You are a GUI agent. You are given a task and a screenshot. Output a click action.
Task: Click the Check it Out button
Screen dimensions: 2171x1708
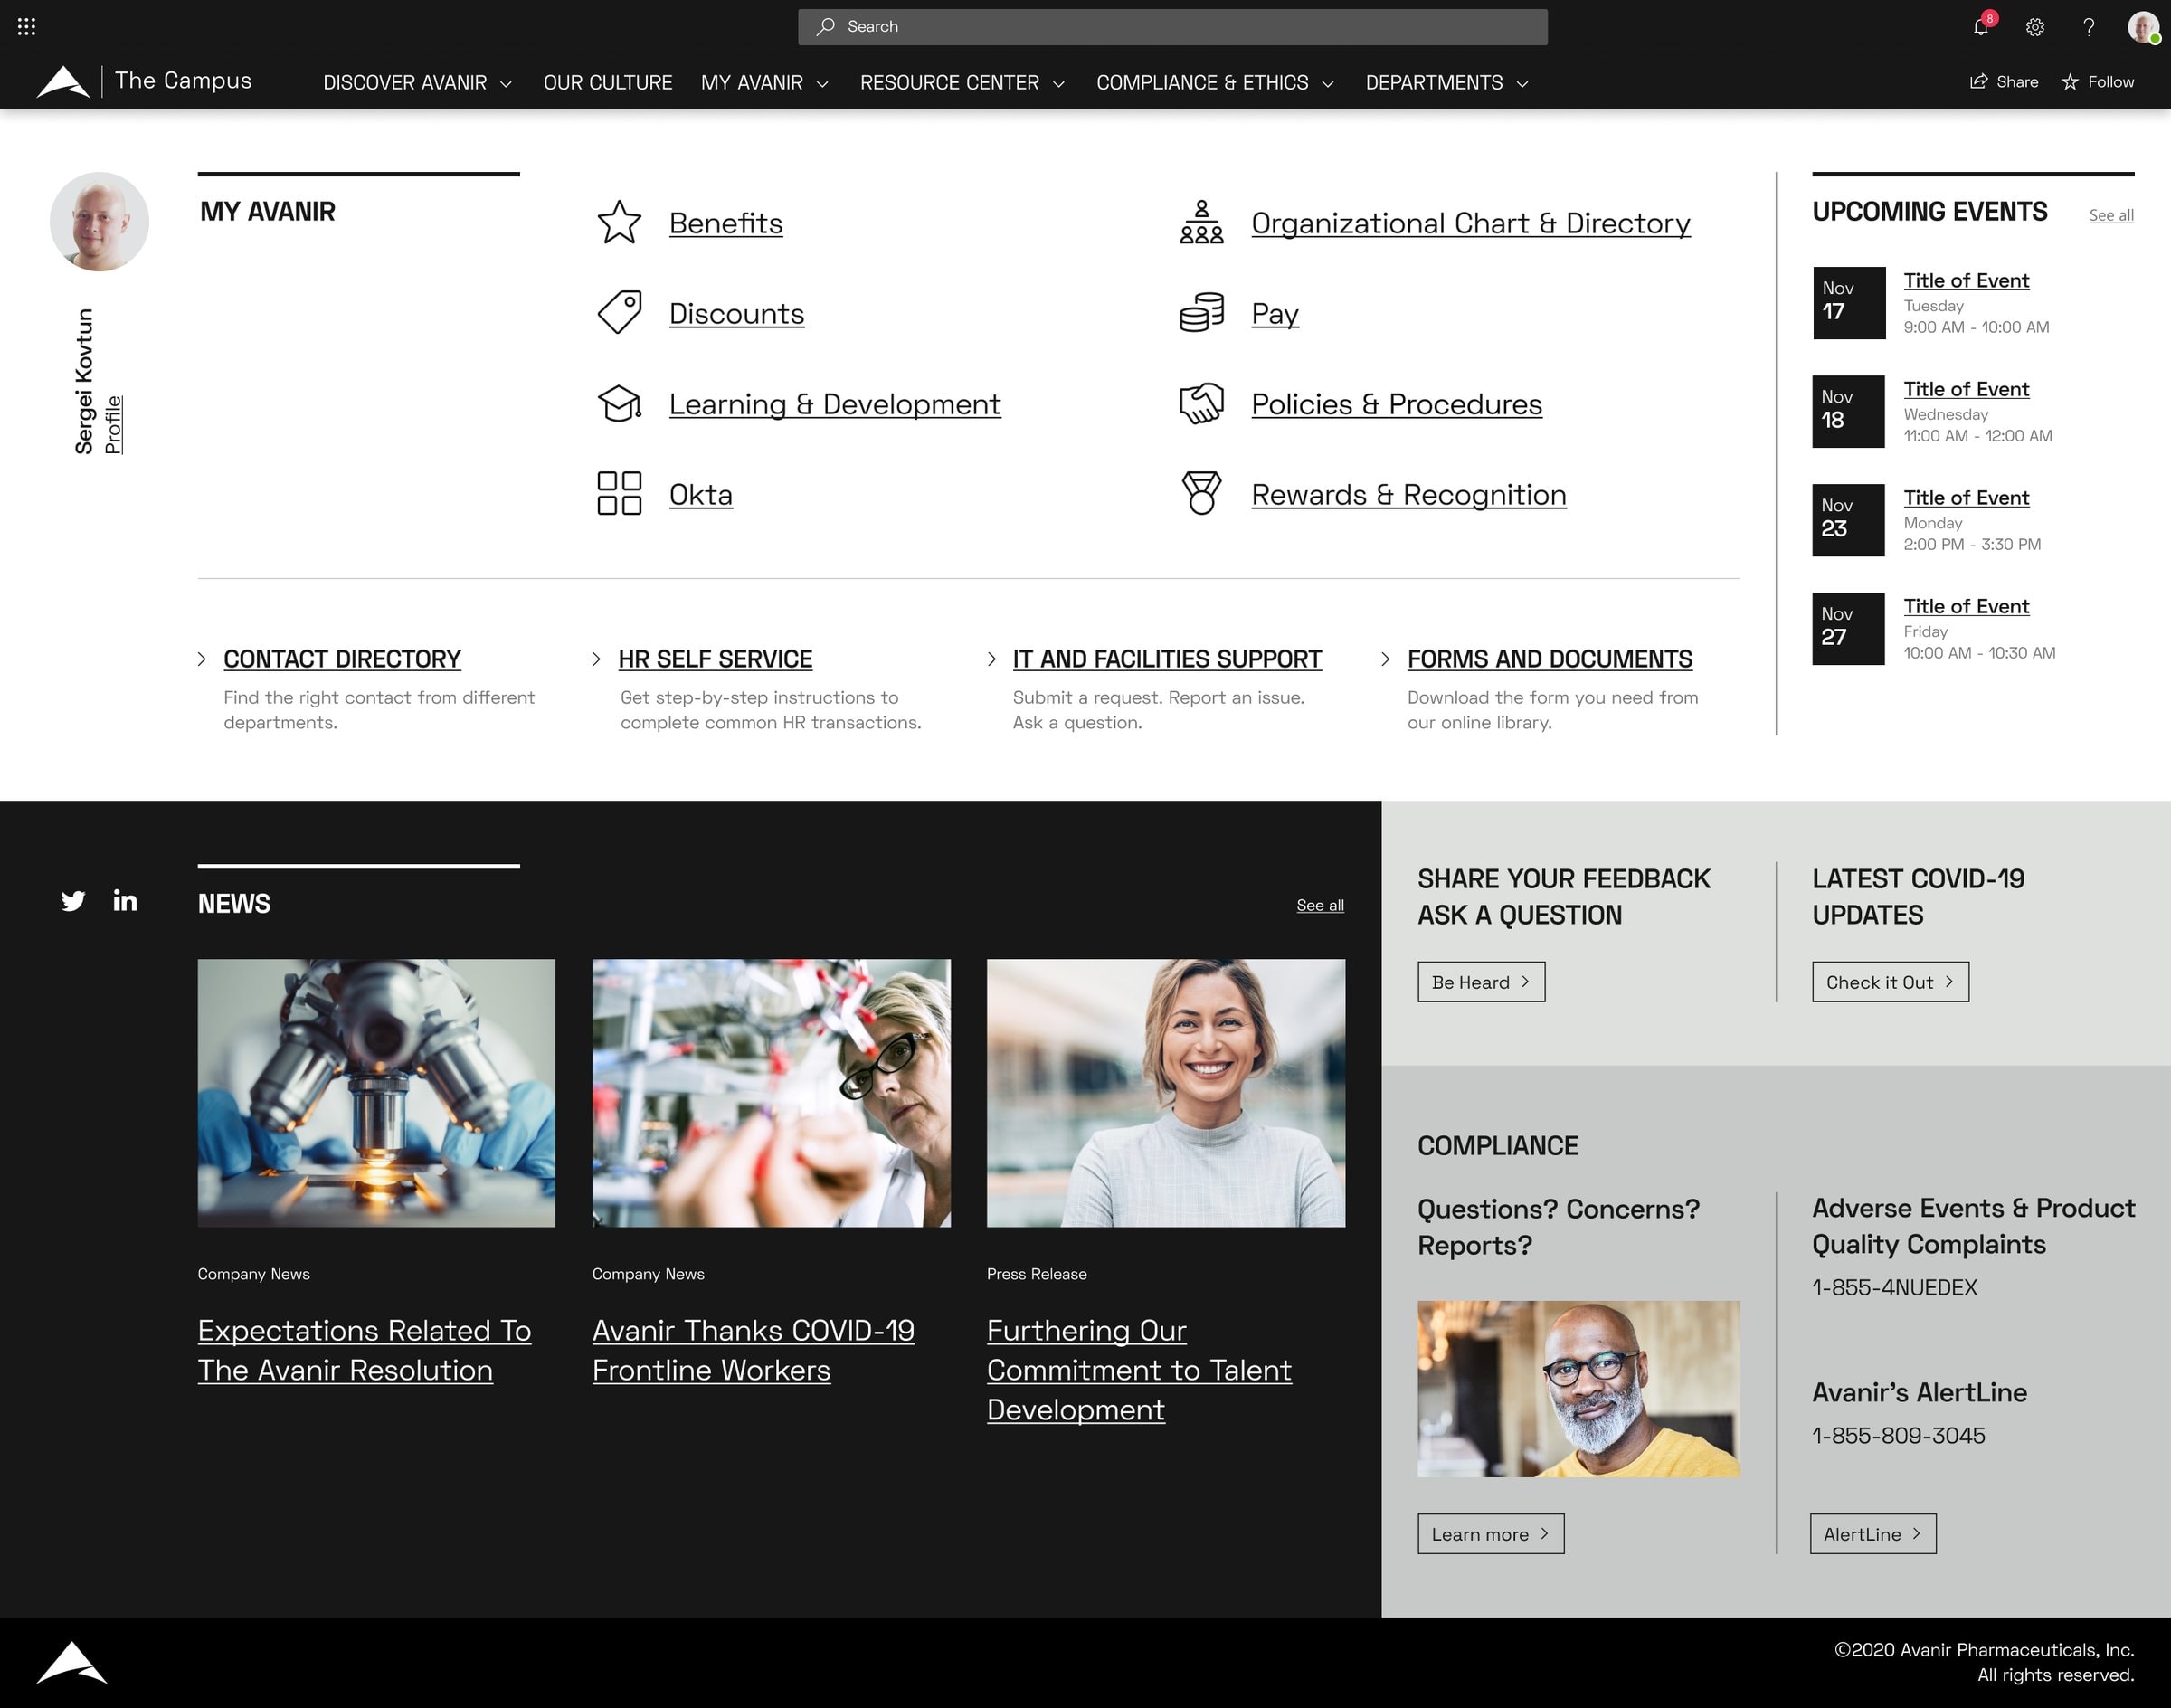click(1890, 982)
